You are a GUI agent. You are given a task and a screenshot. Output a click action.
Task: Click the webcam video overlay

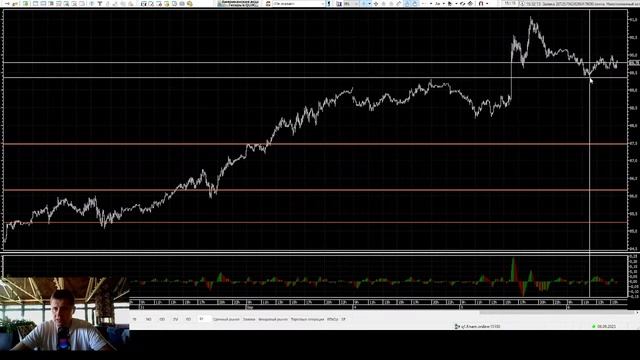tap(64, 314)
